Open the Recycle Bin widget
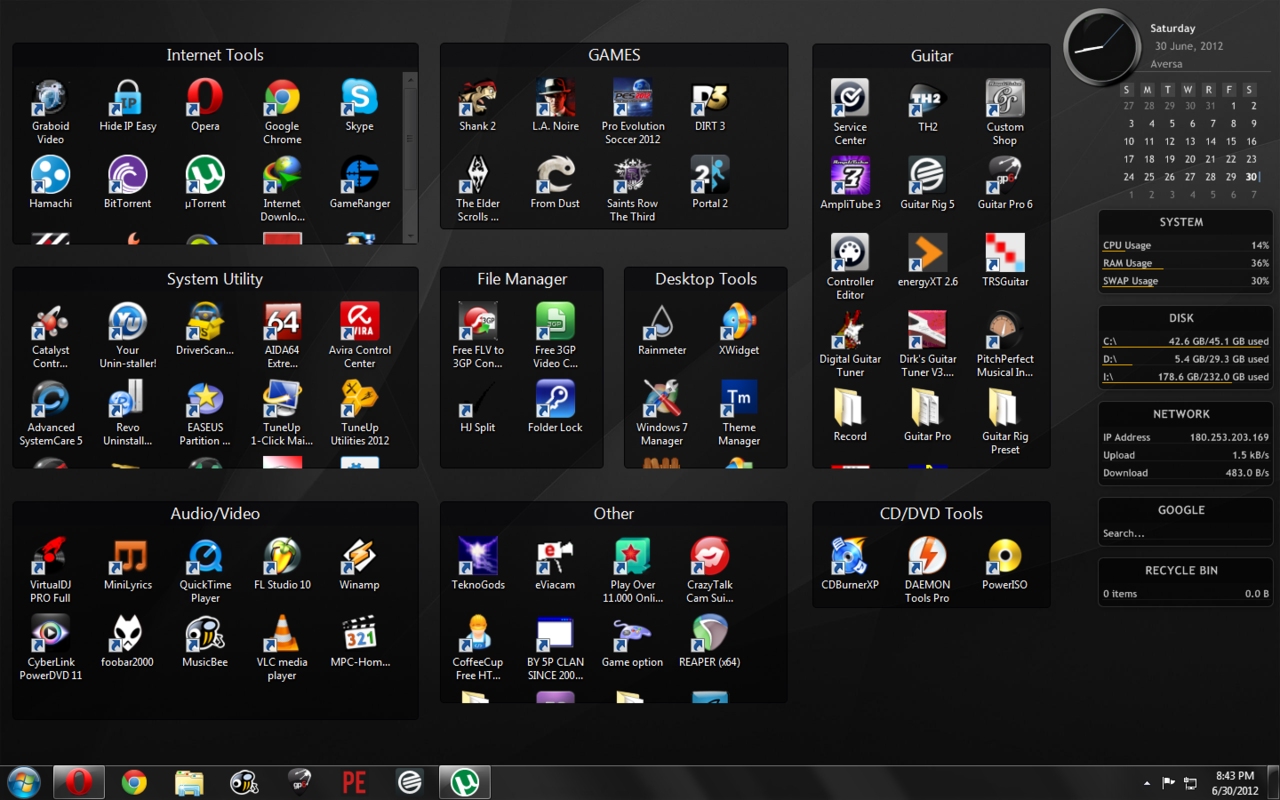Image resolution: width=1280 pixels, height=800 pixels. coord(1185,582)
